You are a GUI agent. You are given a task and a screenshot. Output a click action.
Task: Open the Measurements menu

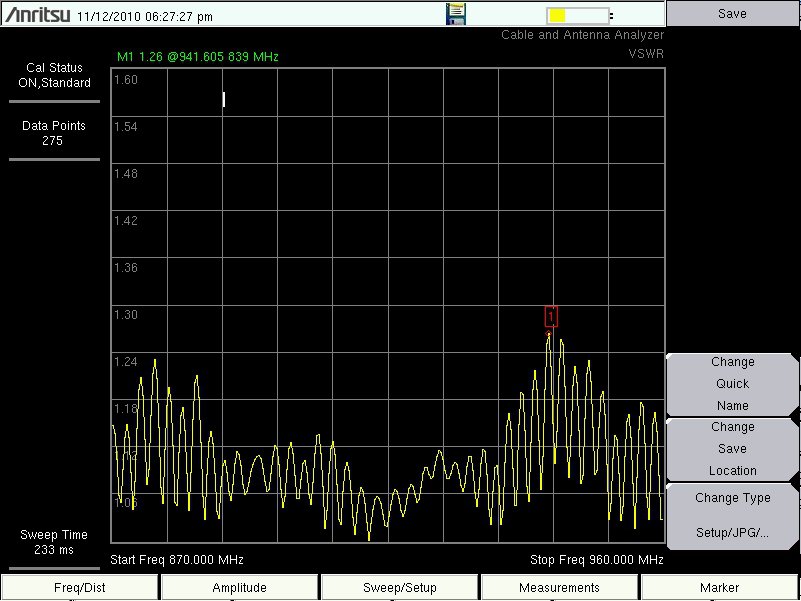559,587
